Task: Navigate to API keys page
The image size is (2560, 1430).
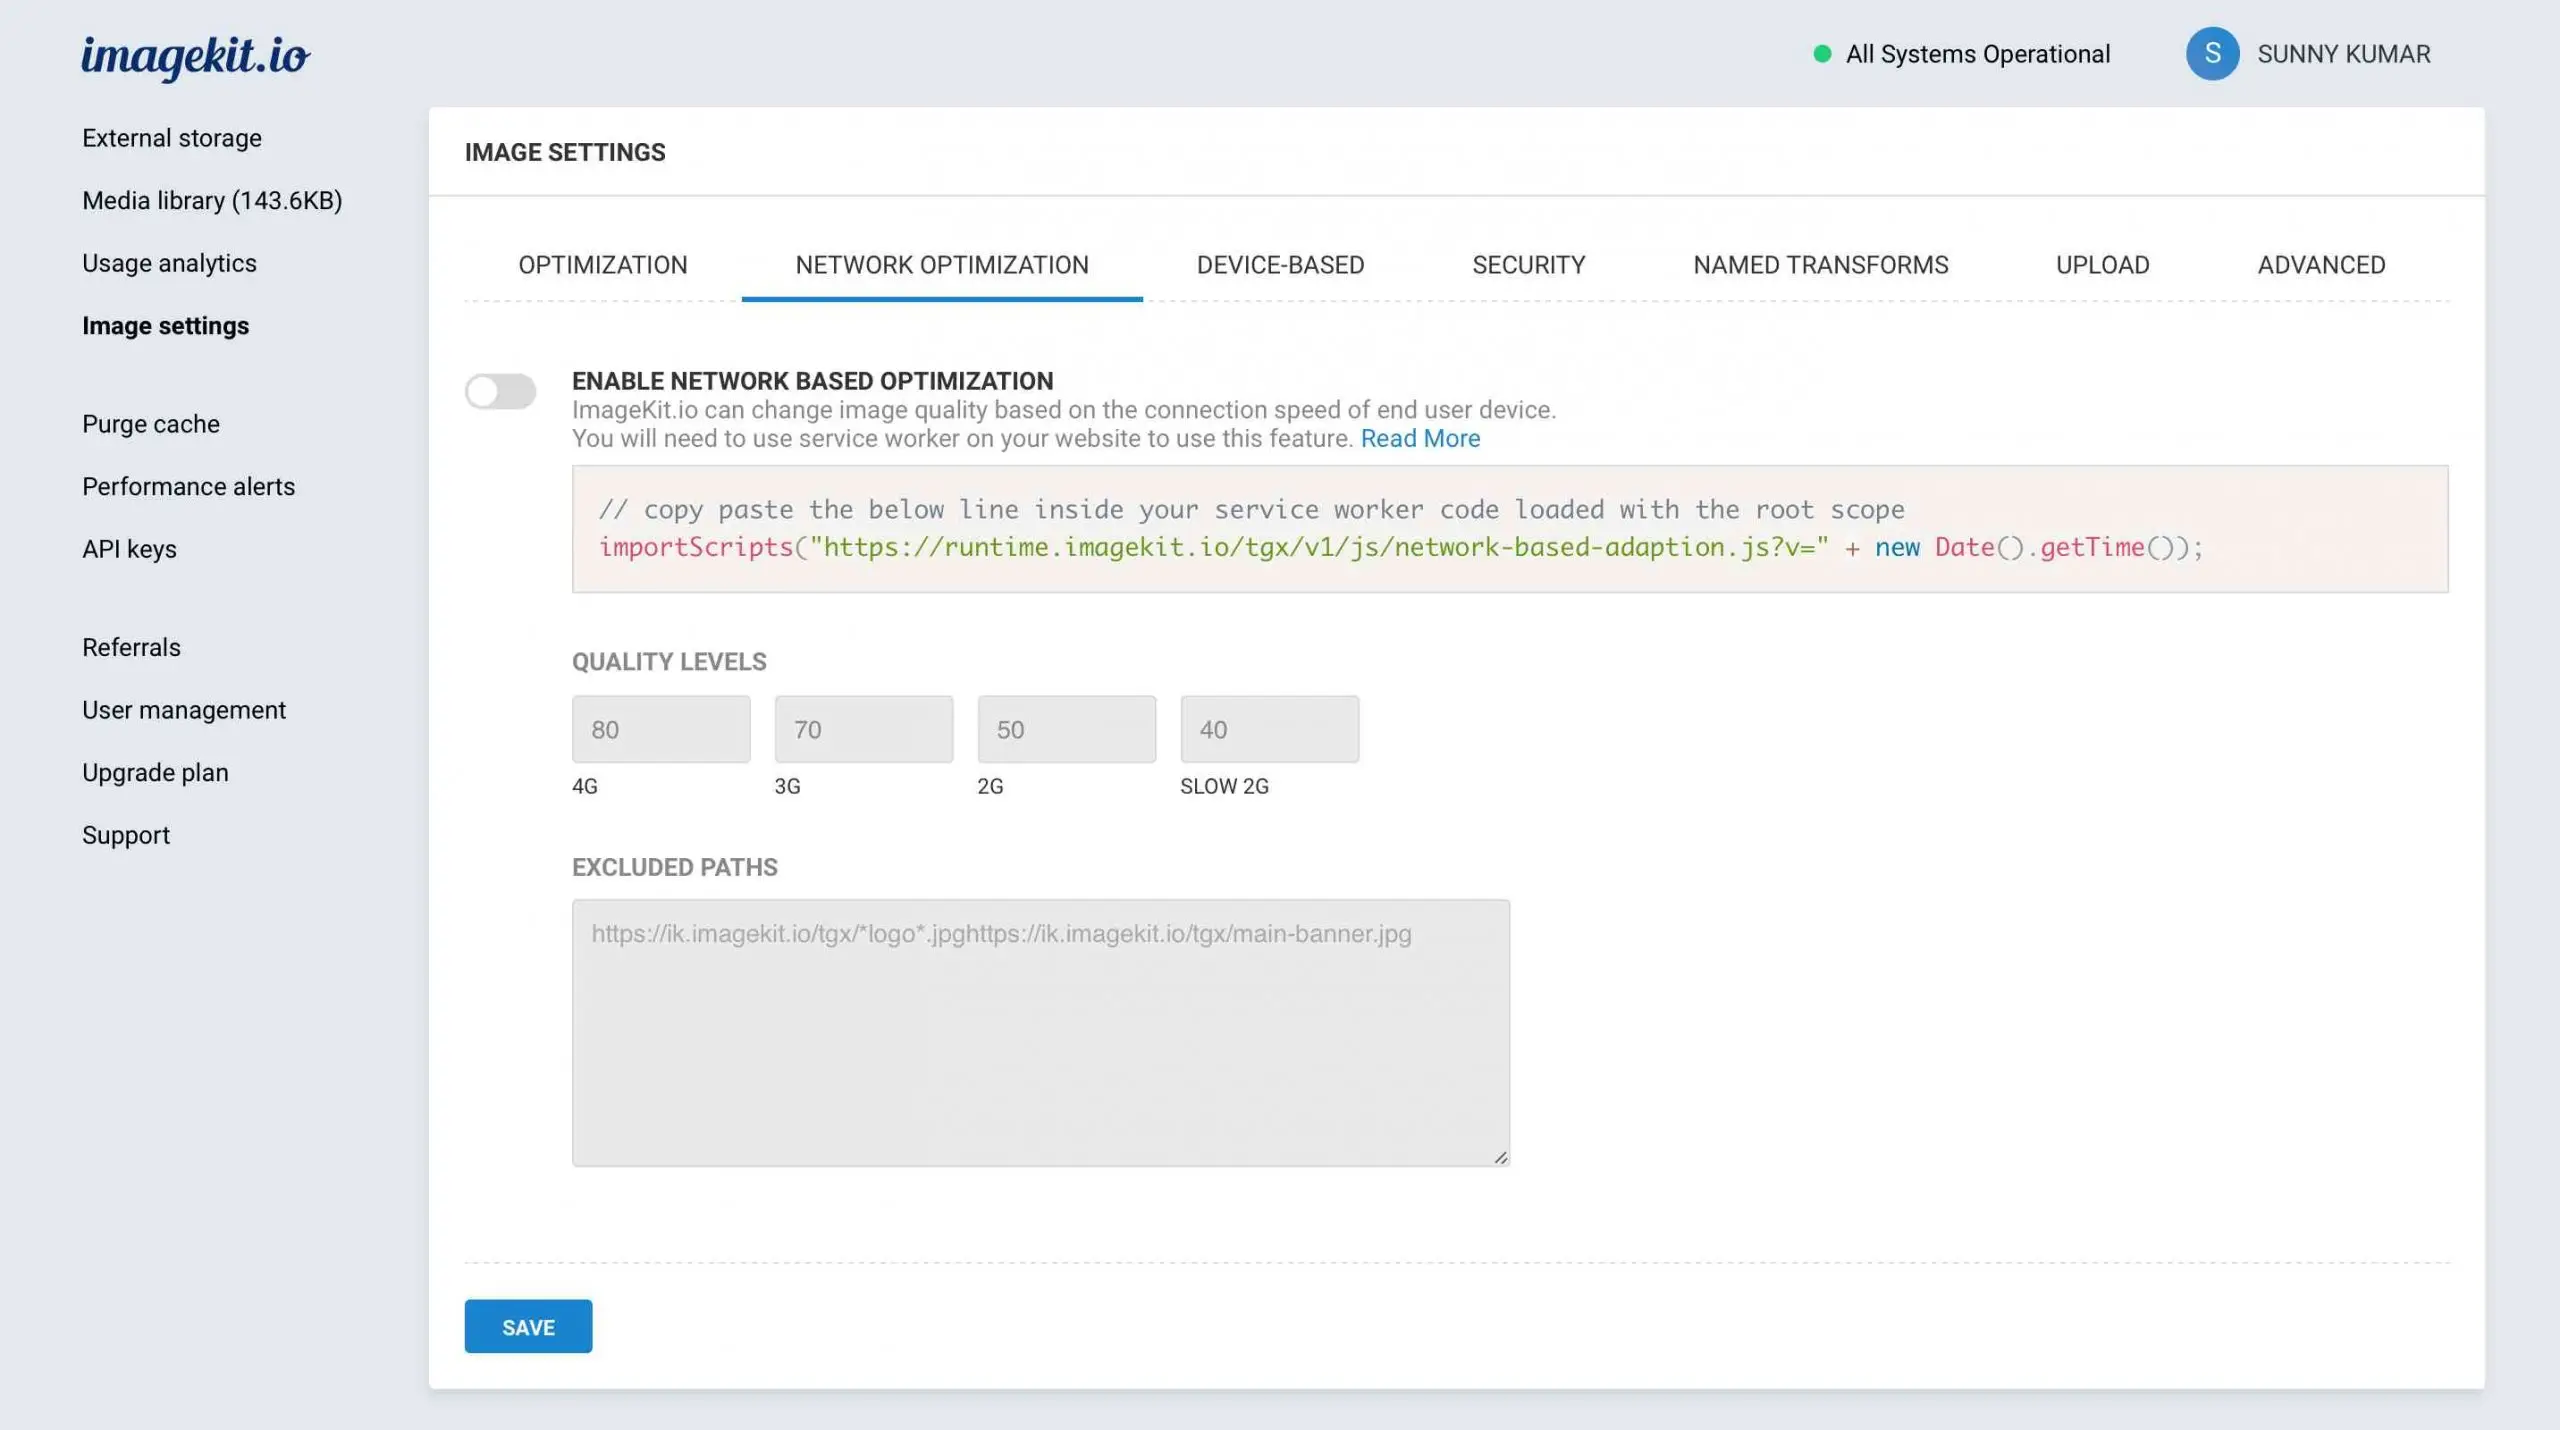Action: 129,548
